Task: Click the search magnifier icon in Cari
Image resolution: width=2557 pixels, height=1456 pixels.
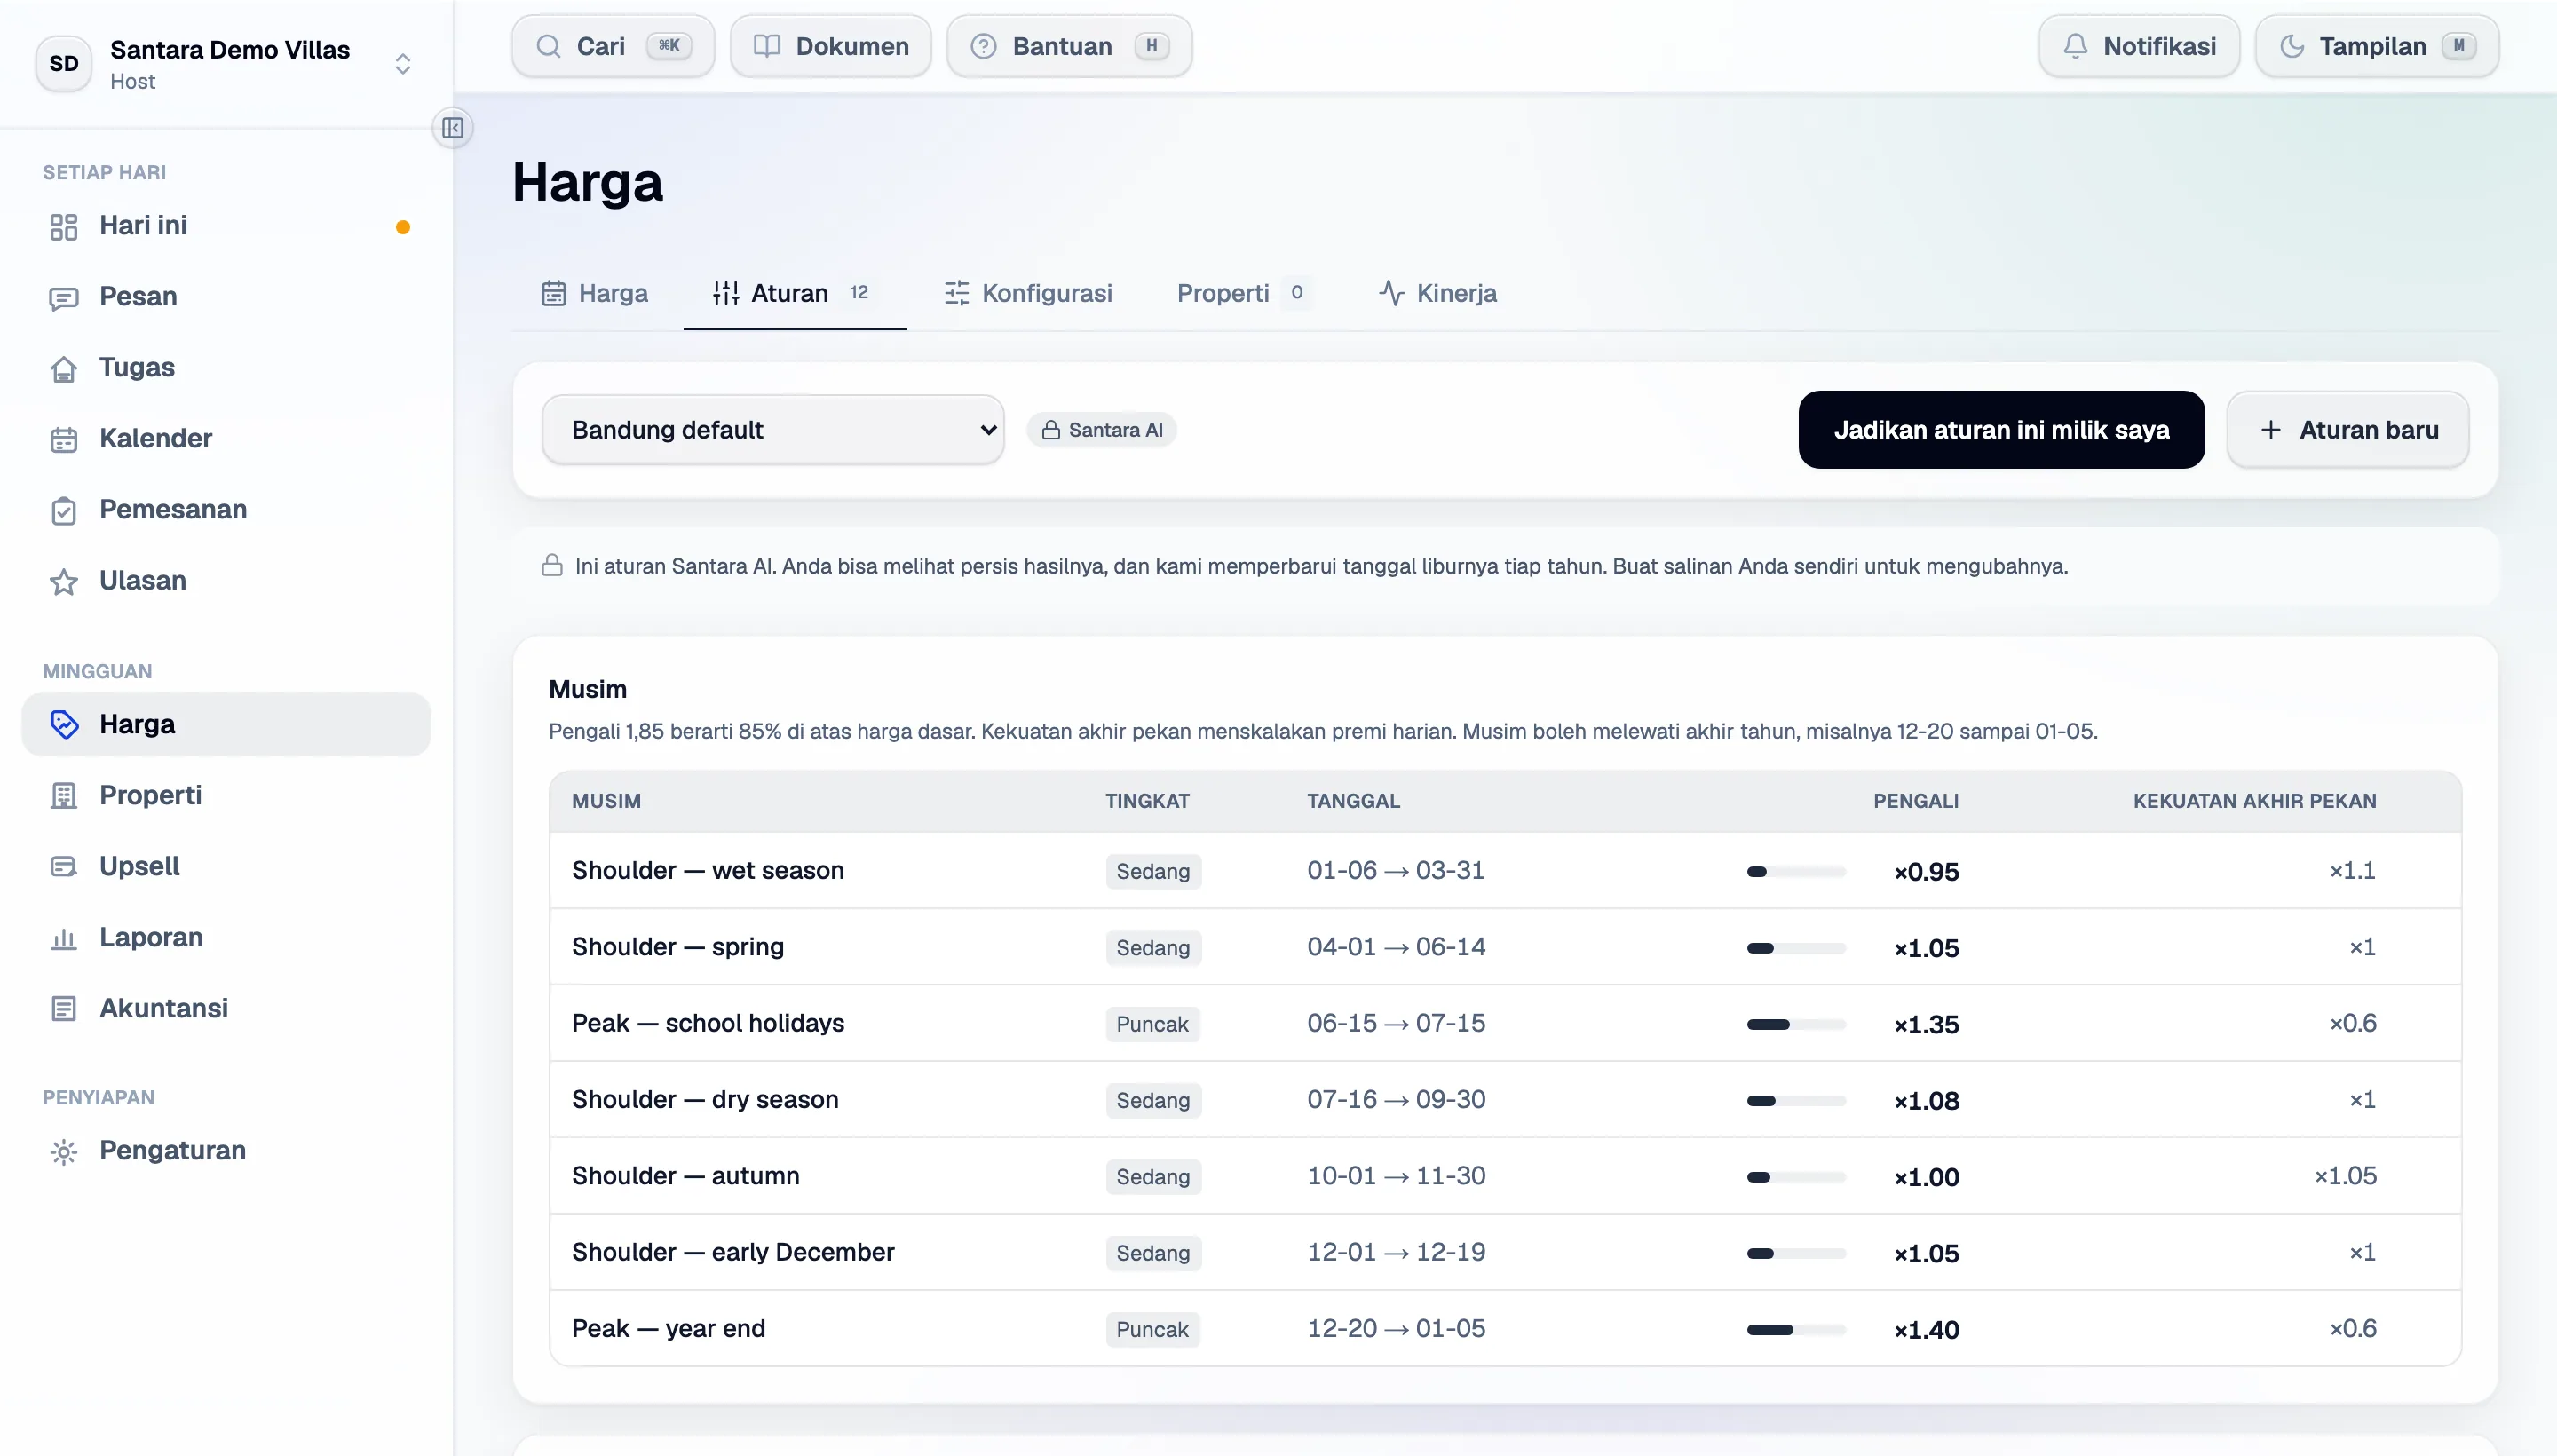Action: tap(548, 46)
